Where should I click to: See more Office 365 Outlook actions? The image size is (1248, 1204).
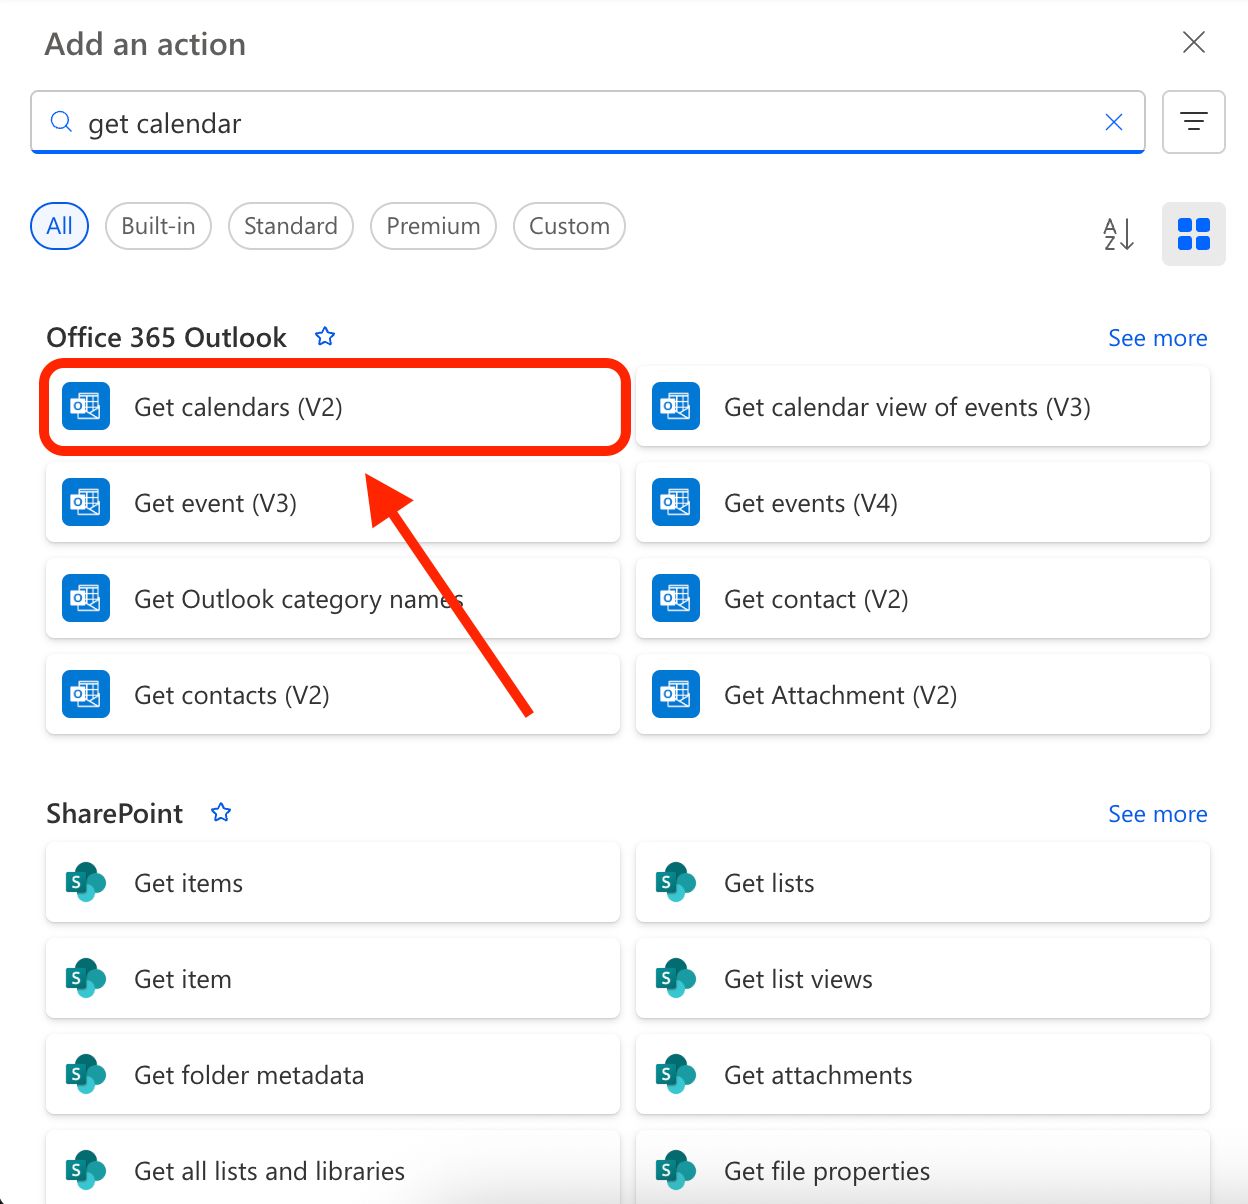coord(1158,338)
